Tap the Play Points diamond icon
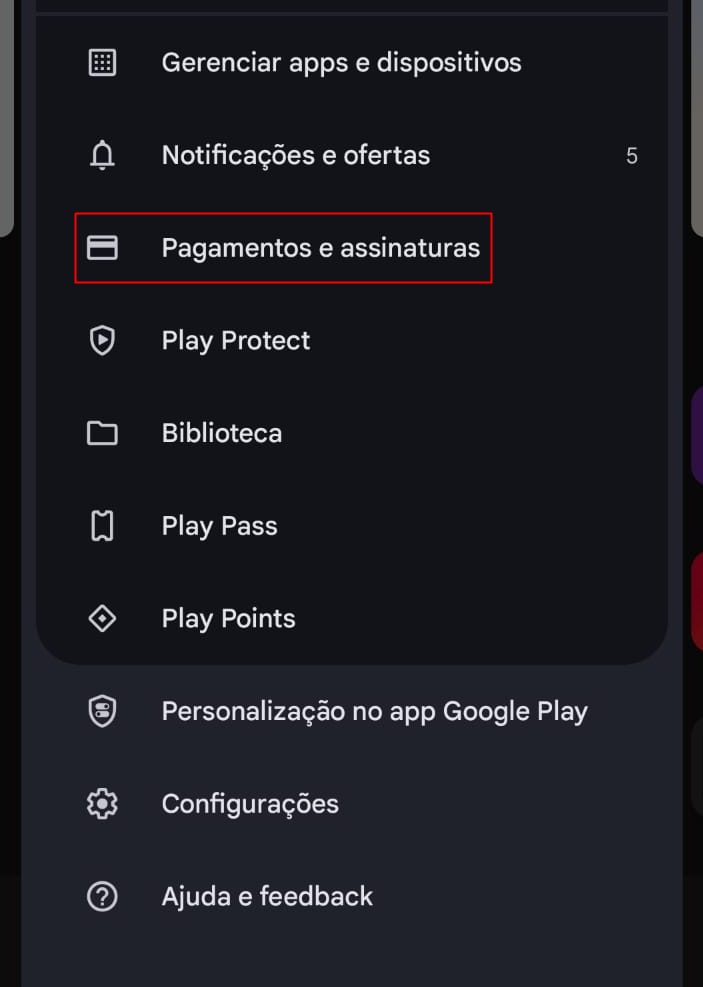 click(x=102, y=618)
